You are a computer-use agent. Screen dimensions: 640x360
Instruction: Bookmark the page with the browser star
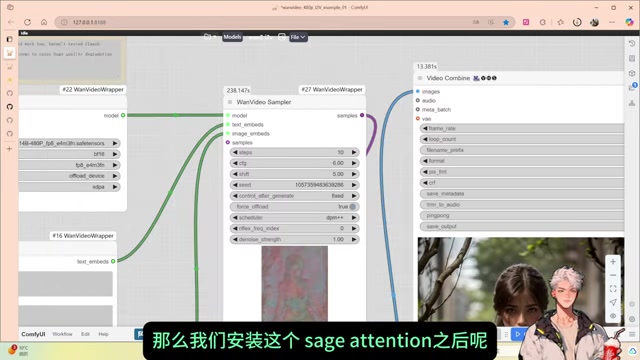coord(506,22)
